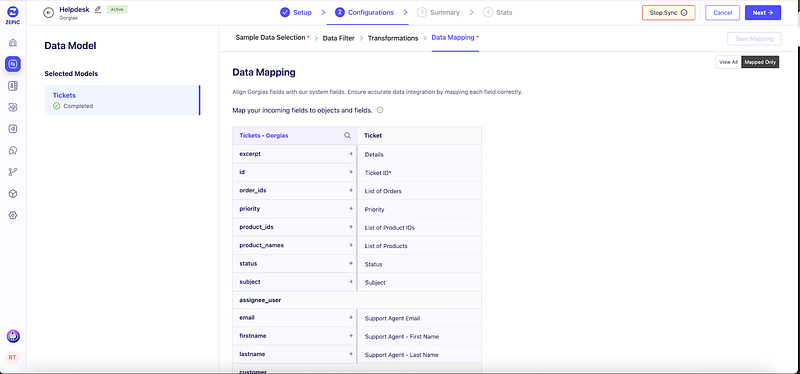Open the Support Agent Email field selector
Viewport: 800px width, 374px height.
[419, 318]
